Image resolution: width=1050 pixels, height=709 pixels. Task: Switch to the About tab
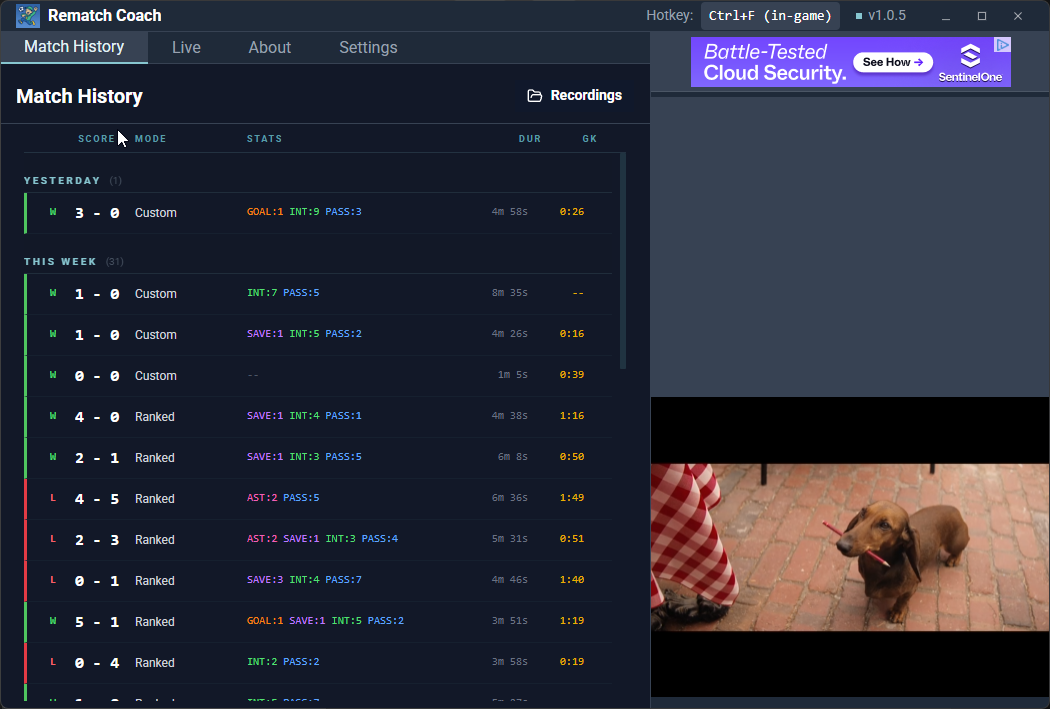click(269, 47)
